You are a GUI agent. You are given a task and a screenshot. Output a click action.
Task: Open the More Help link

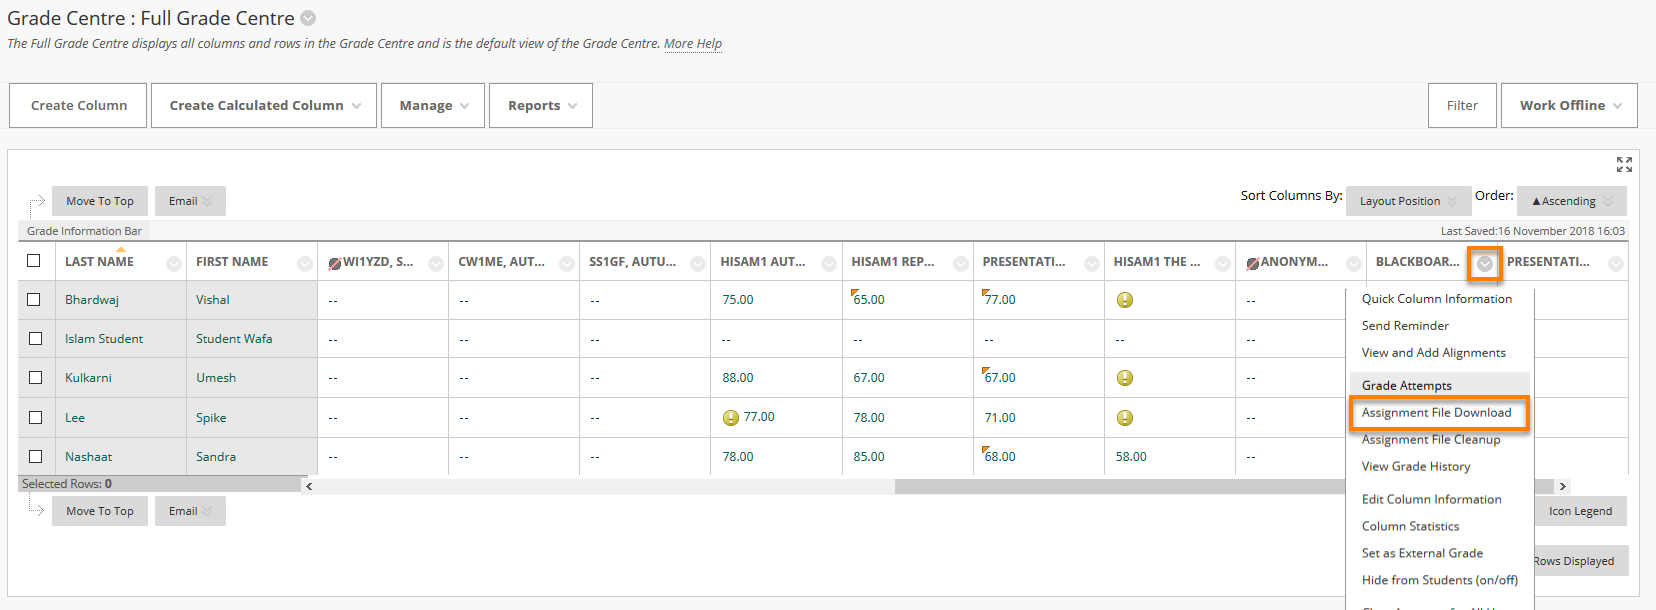693,44
